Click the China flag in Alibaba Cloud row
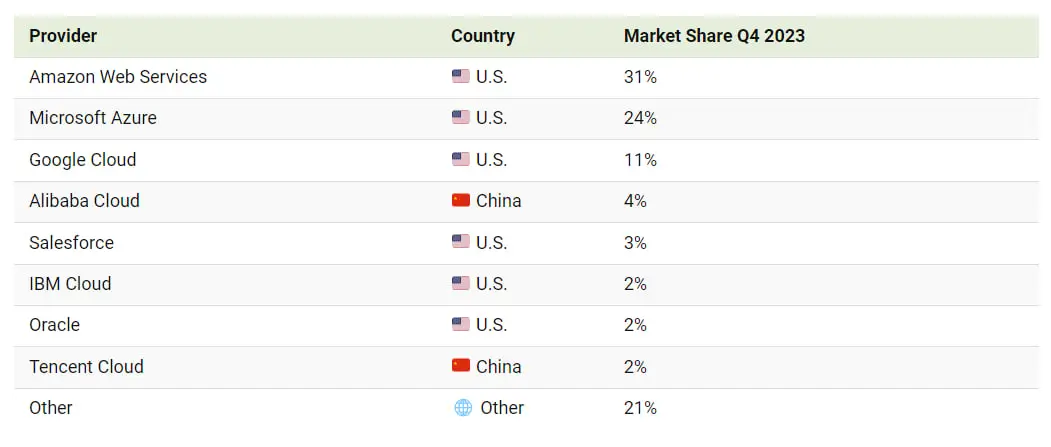The width and height of the screenshot is (1051, 447). (x=460, y=200)
